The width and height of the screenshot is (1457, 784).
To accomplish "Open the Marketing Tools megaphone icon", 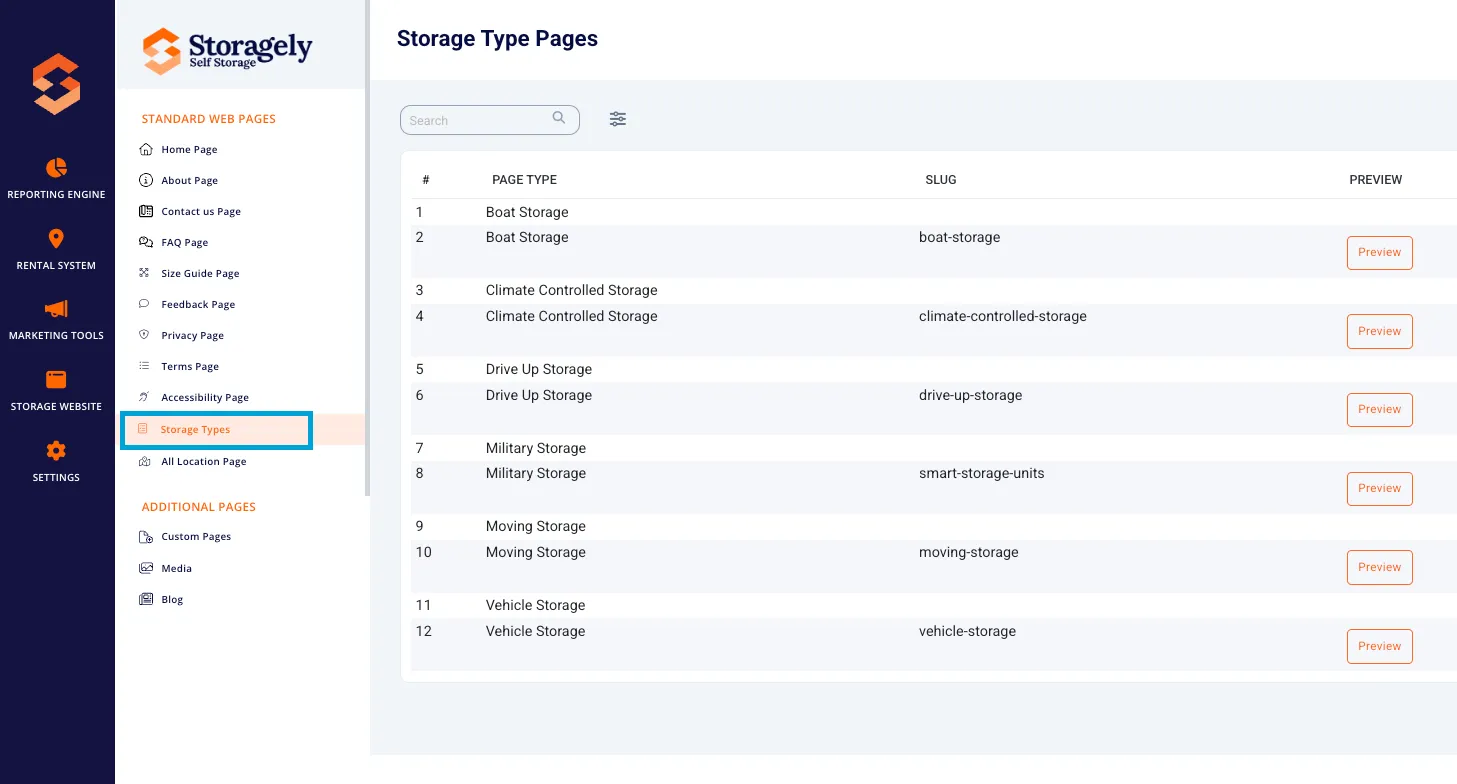I will pyautogui.click(x=56, y=309).
